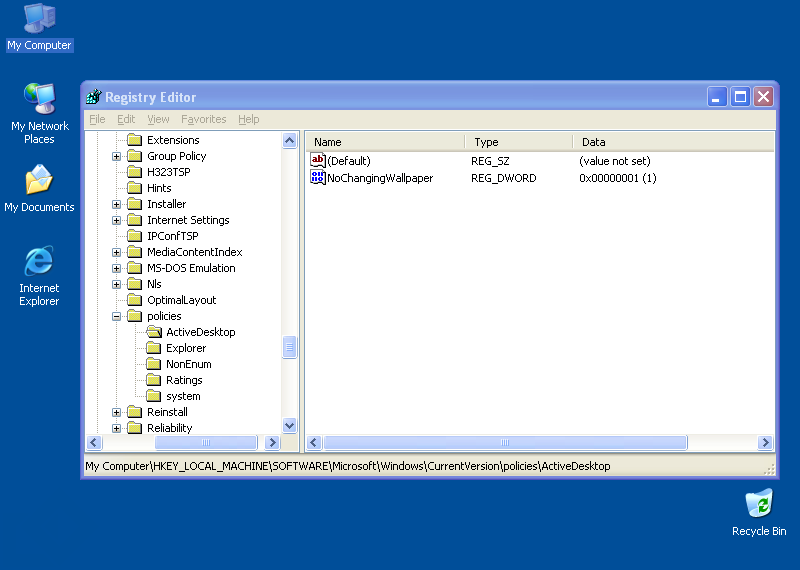The height and width of the screenshot is (570, 800).
Task: Click the Registry Editor title bar icon
Action: click(x=94, y=96)
